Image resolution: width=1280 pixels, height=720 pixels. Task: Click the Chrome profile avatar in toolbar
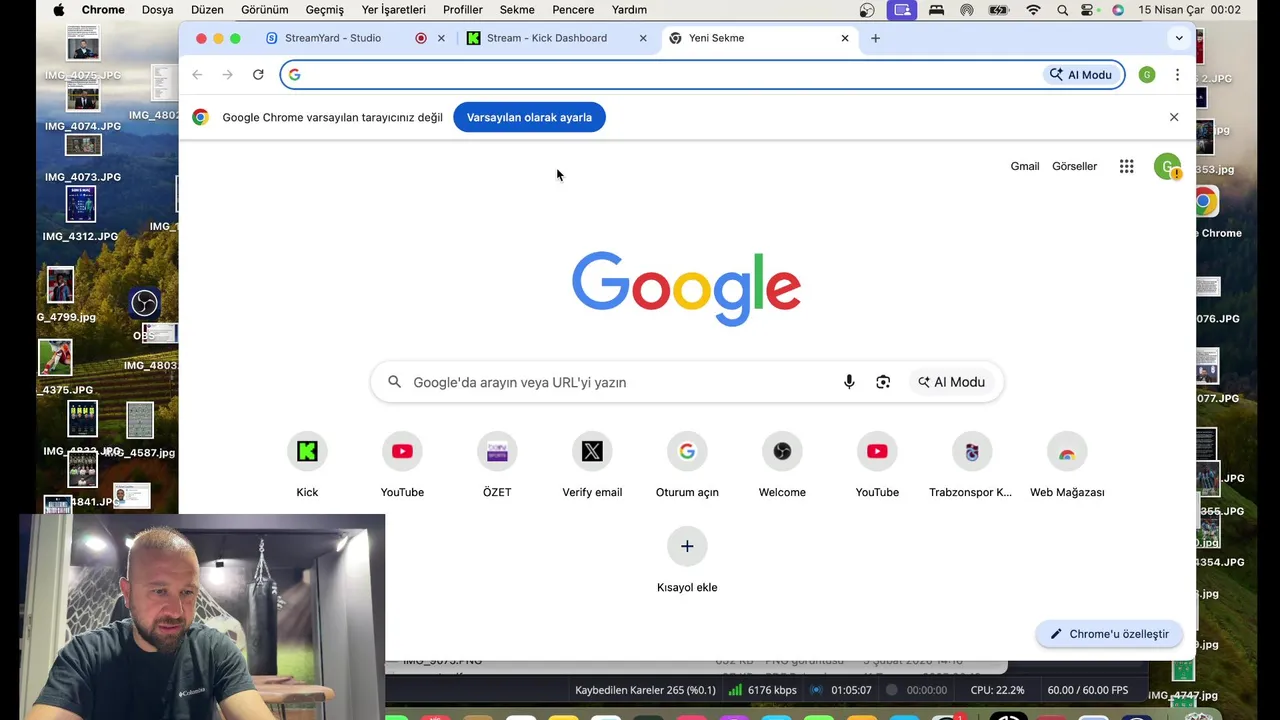coord(1147,75)
